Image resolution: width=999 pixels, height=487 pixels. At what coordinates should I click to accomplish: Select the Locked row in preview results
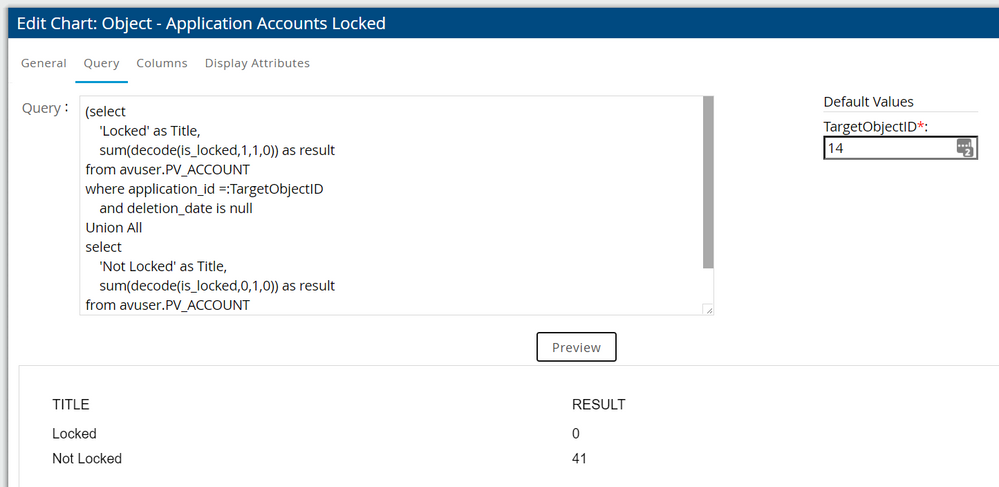pos(75,434)
